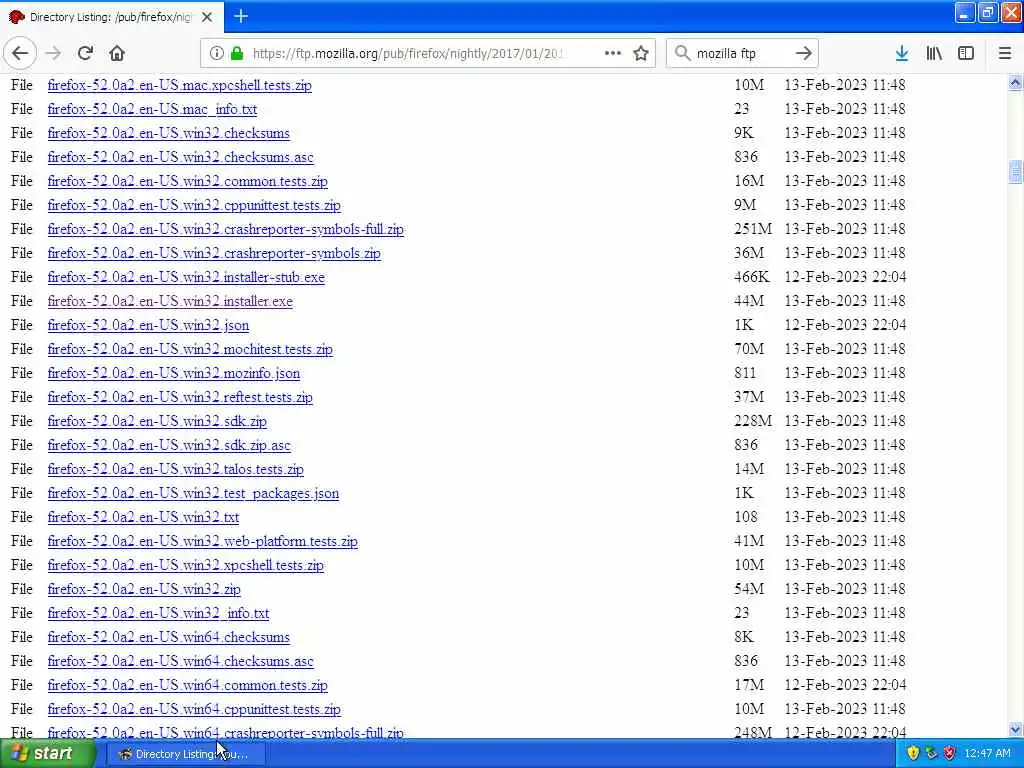Click the search magnifier icon
Screen dimensions: 1024x768
click(x=682, y=53)
